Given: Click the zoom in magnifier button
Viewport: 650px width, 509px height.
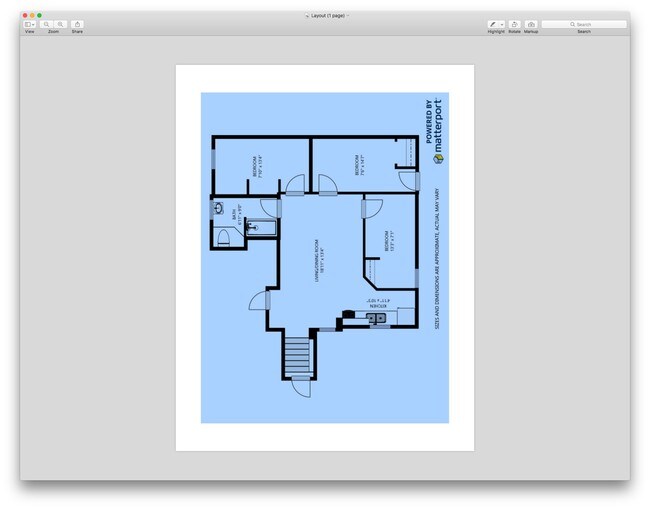Looking at the screenshot, I should [61, 24].
